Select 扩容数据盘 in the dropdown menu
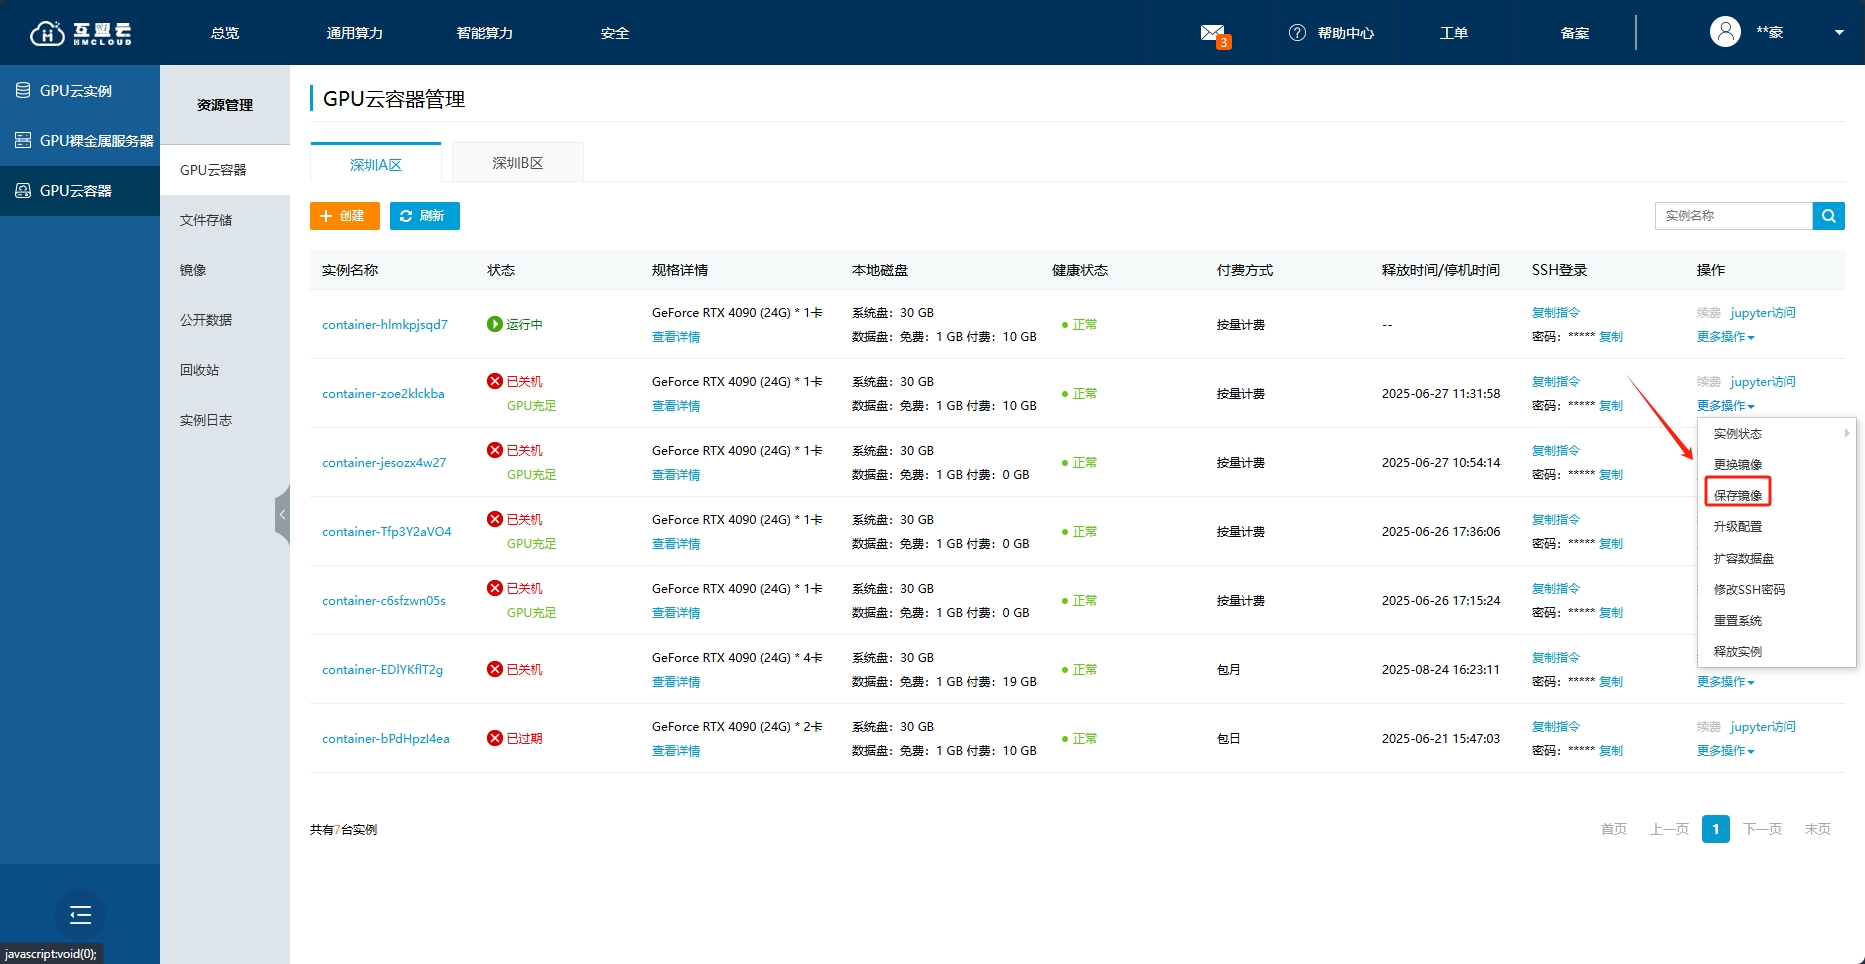1865x964 pixels. point(1744,558)
